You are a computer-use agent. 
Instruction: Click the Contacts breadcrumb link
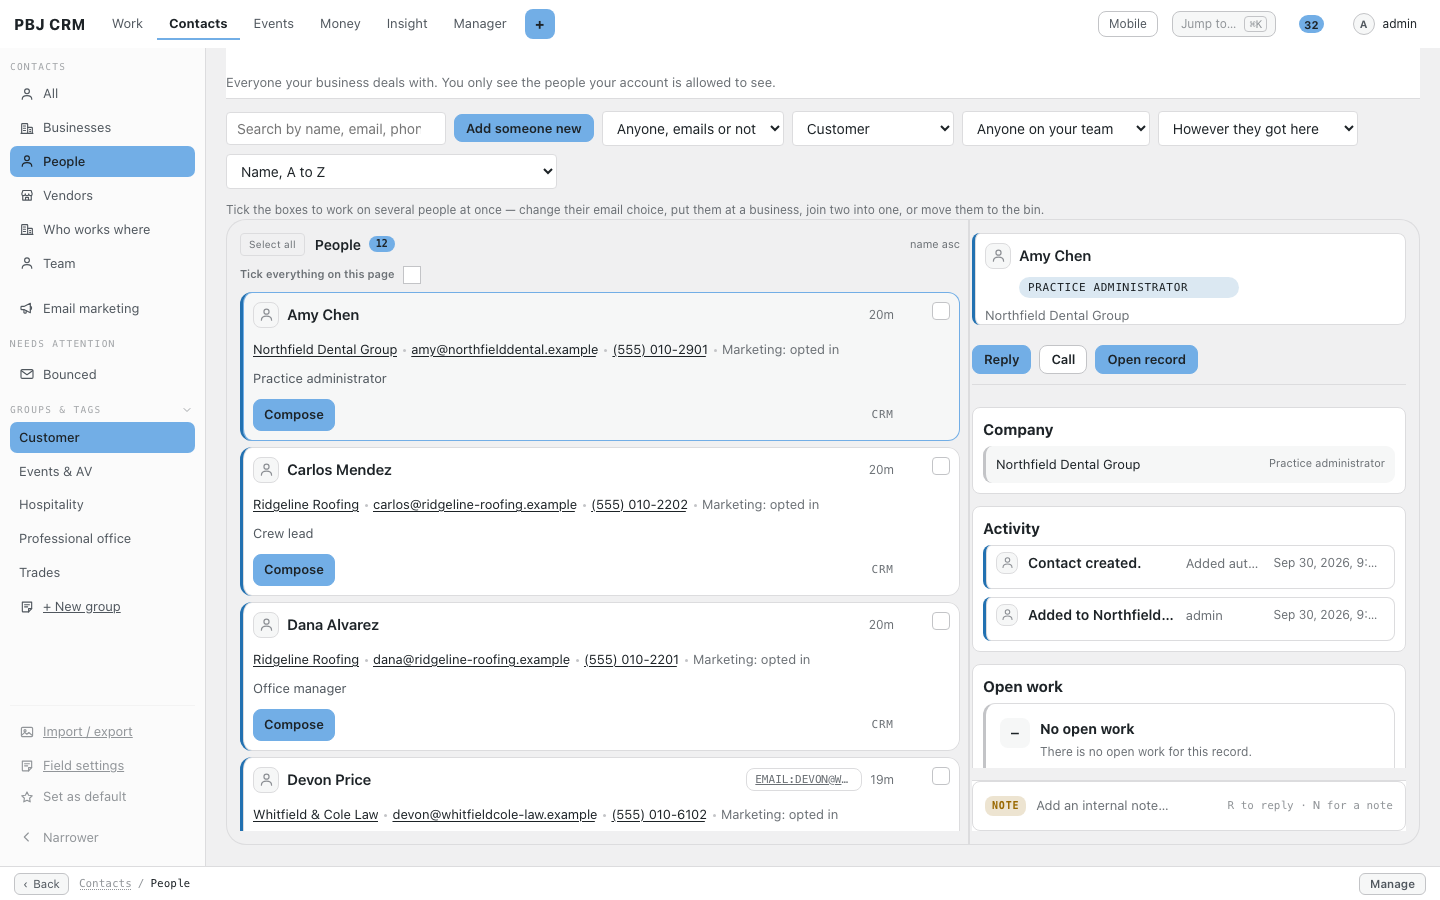pos(105,884)
